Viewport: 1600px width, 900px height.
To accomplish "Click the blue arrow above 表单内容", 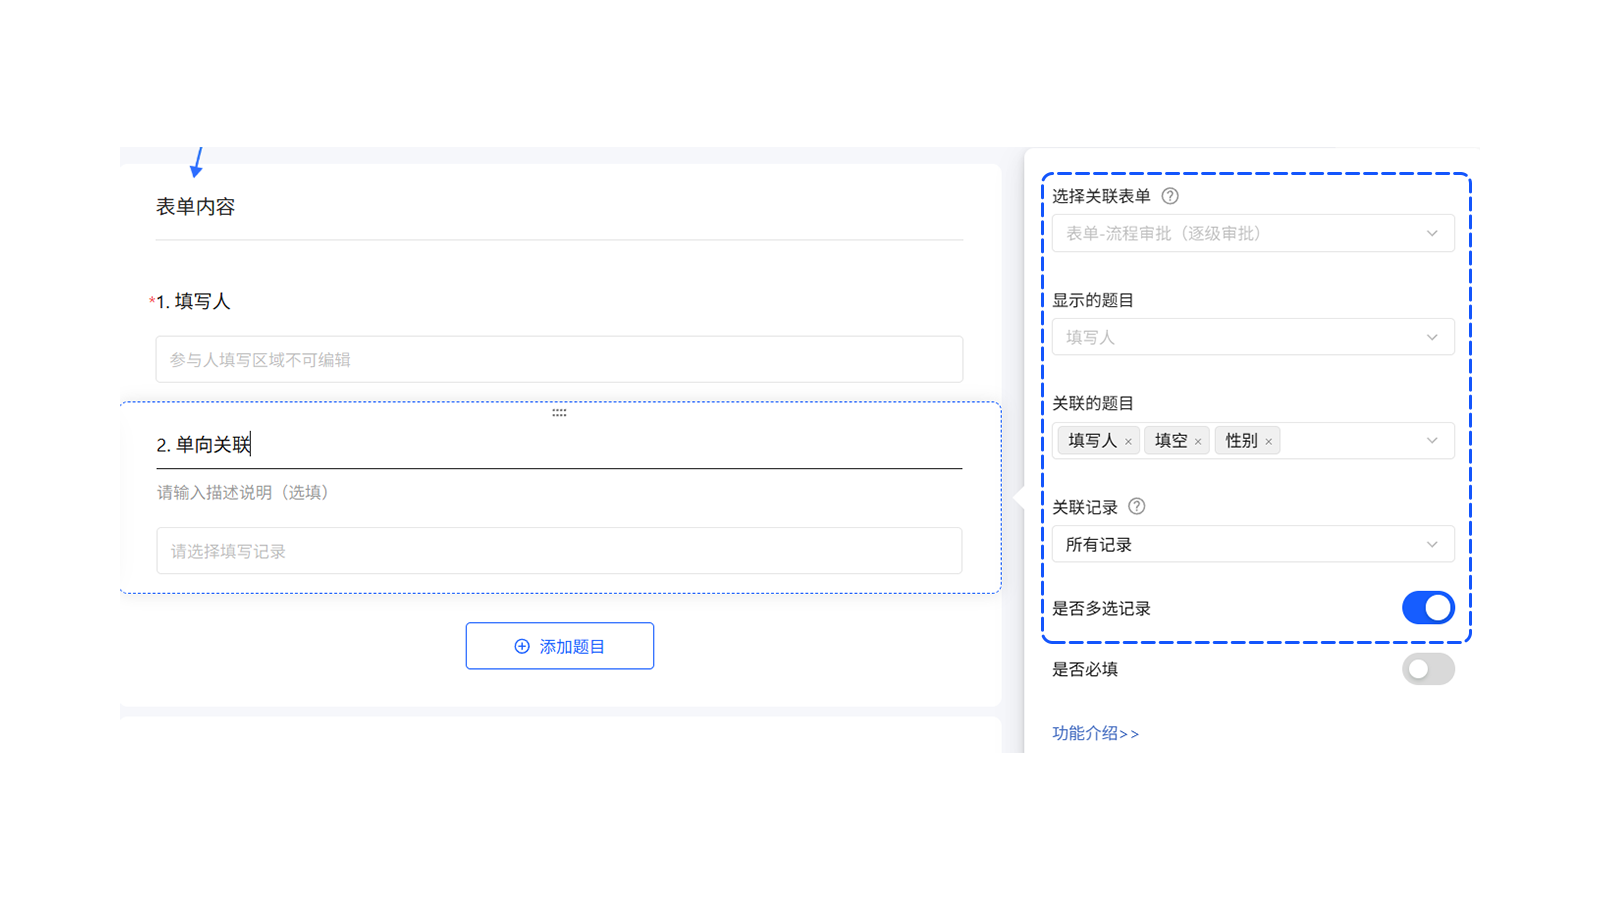I will [196, 163].
